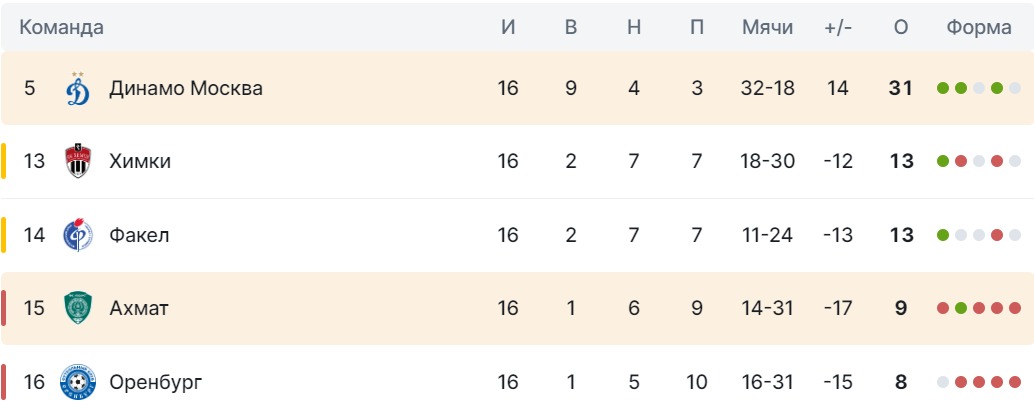Viewport: 1034px width, 420px height.
Task: Click the О points column header
Action: 901,28
